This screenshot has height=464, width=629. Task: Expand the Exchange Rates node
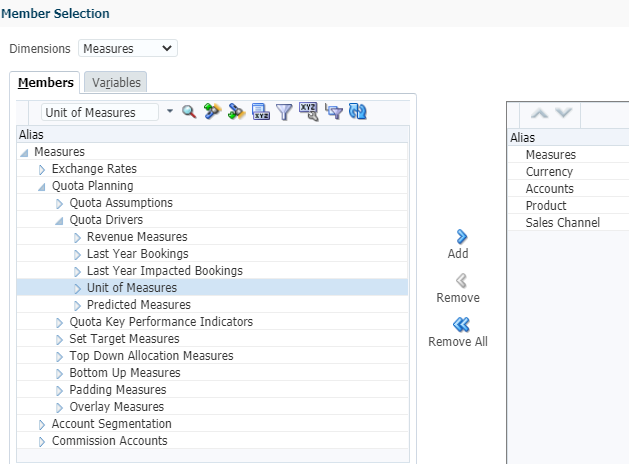click(42, 170)
